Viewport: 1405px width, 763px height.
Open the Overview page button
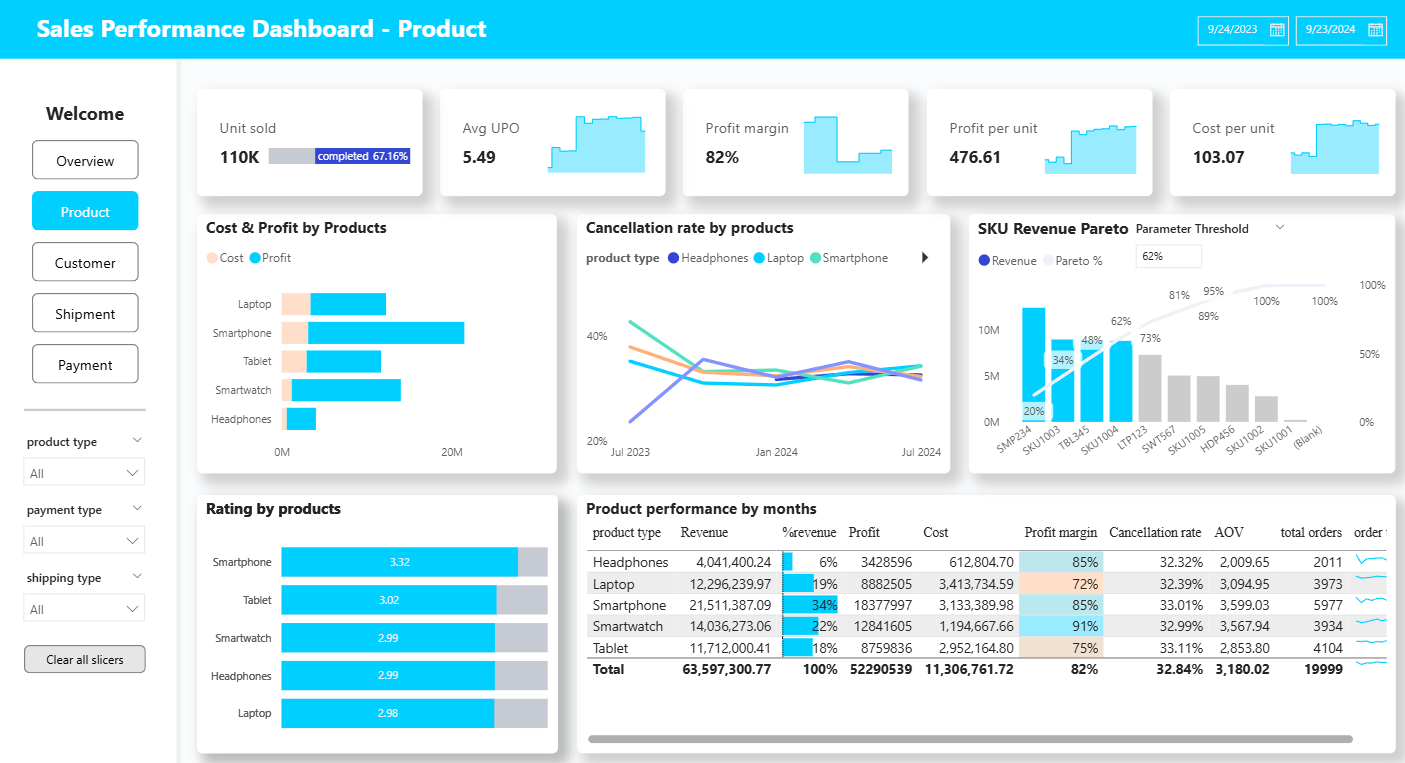(85, 161)
